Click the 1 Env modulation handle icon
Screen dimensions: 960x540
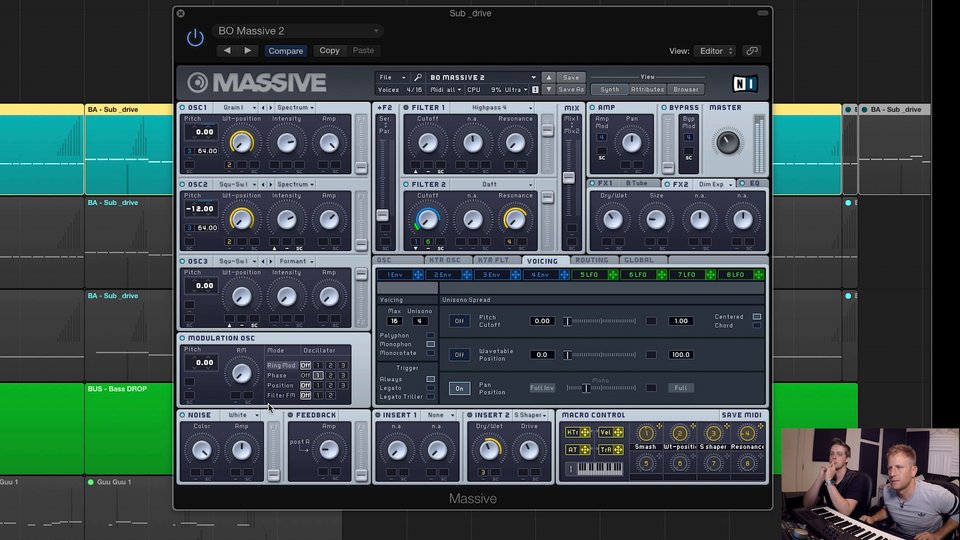(x=418, y=275)
